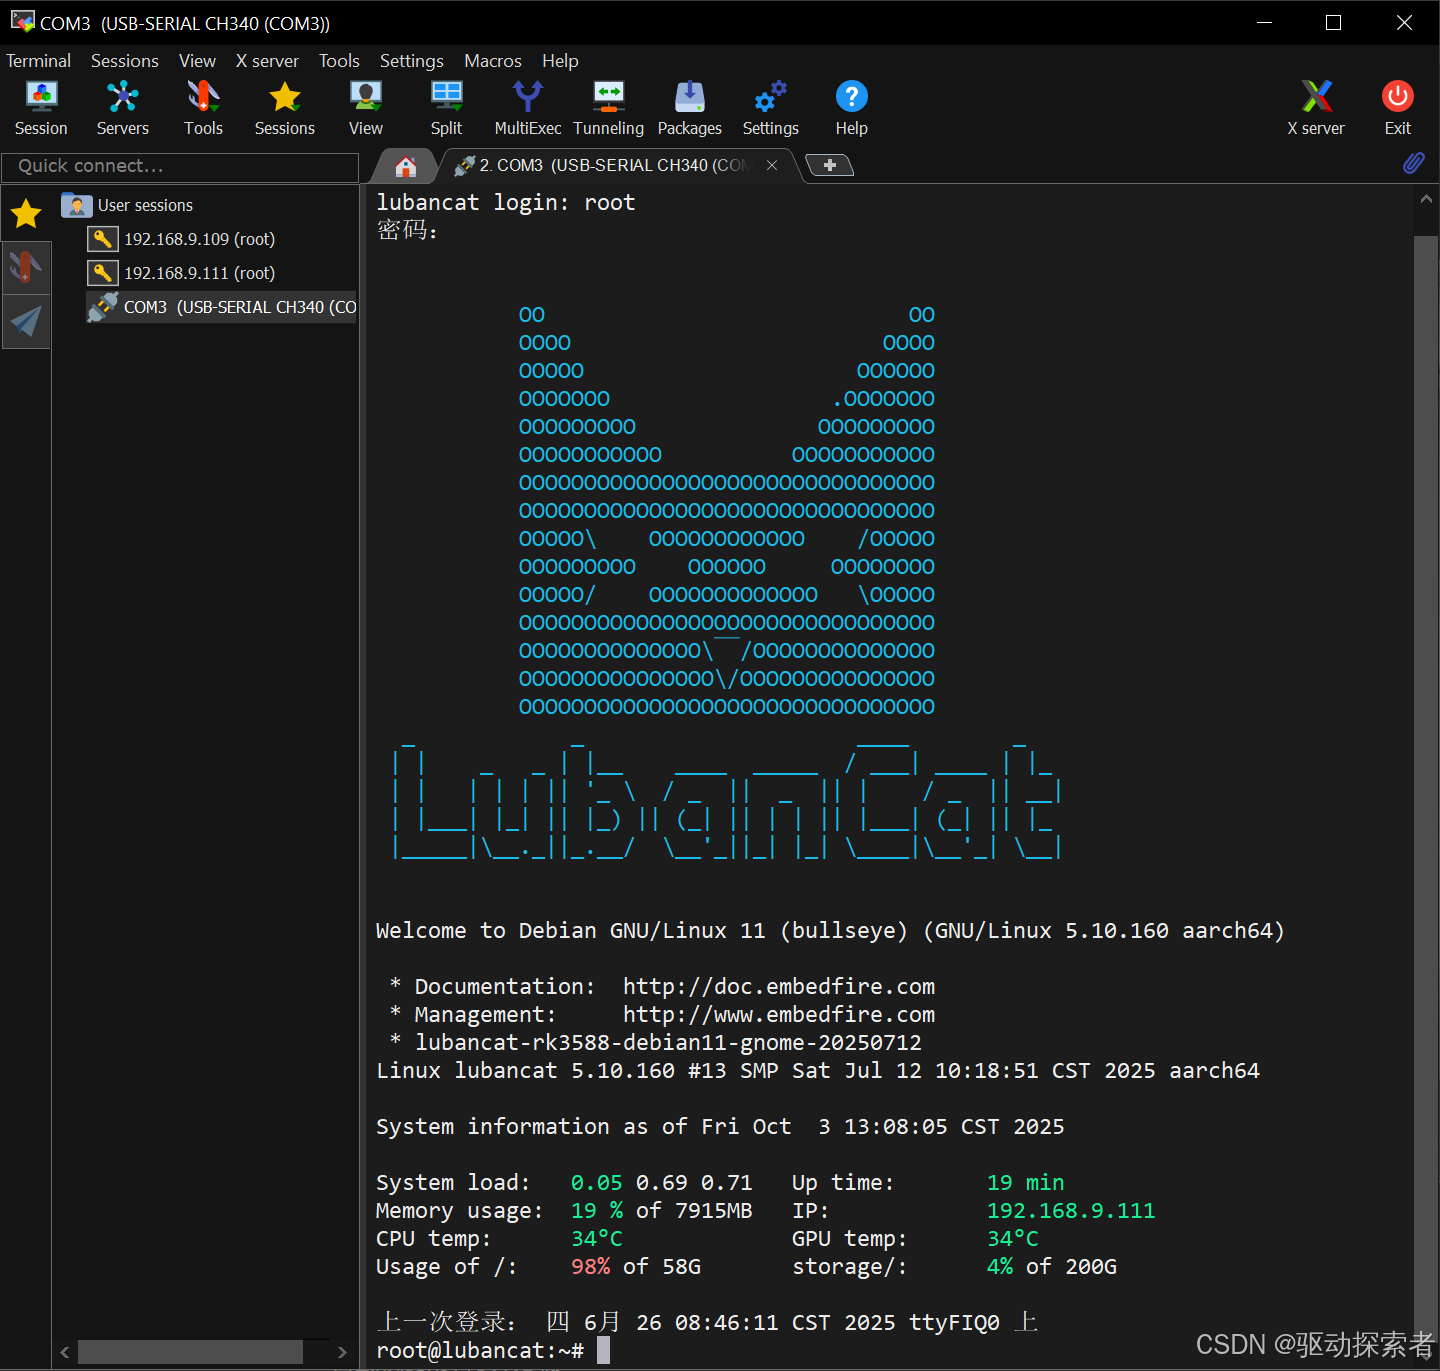Select the yellow star sidebar tab
The height and width of the screenshot is (1371, 1440).
pos(26,213)
